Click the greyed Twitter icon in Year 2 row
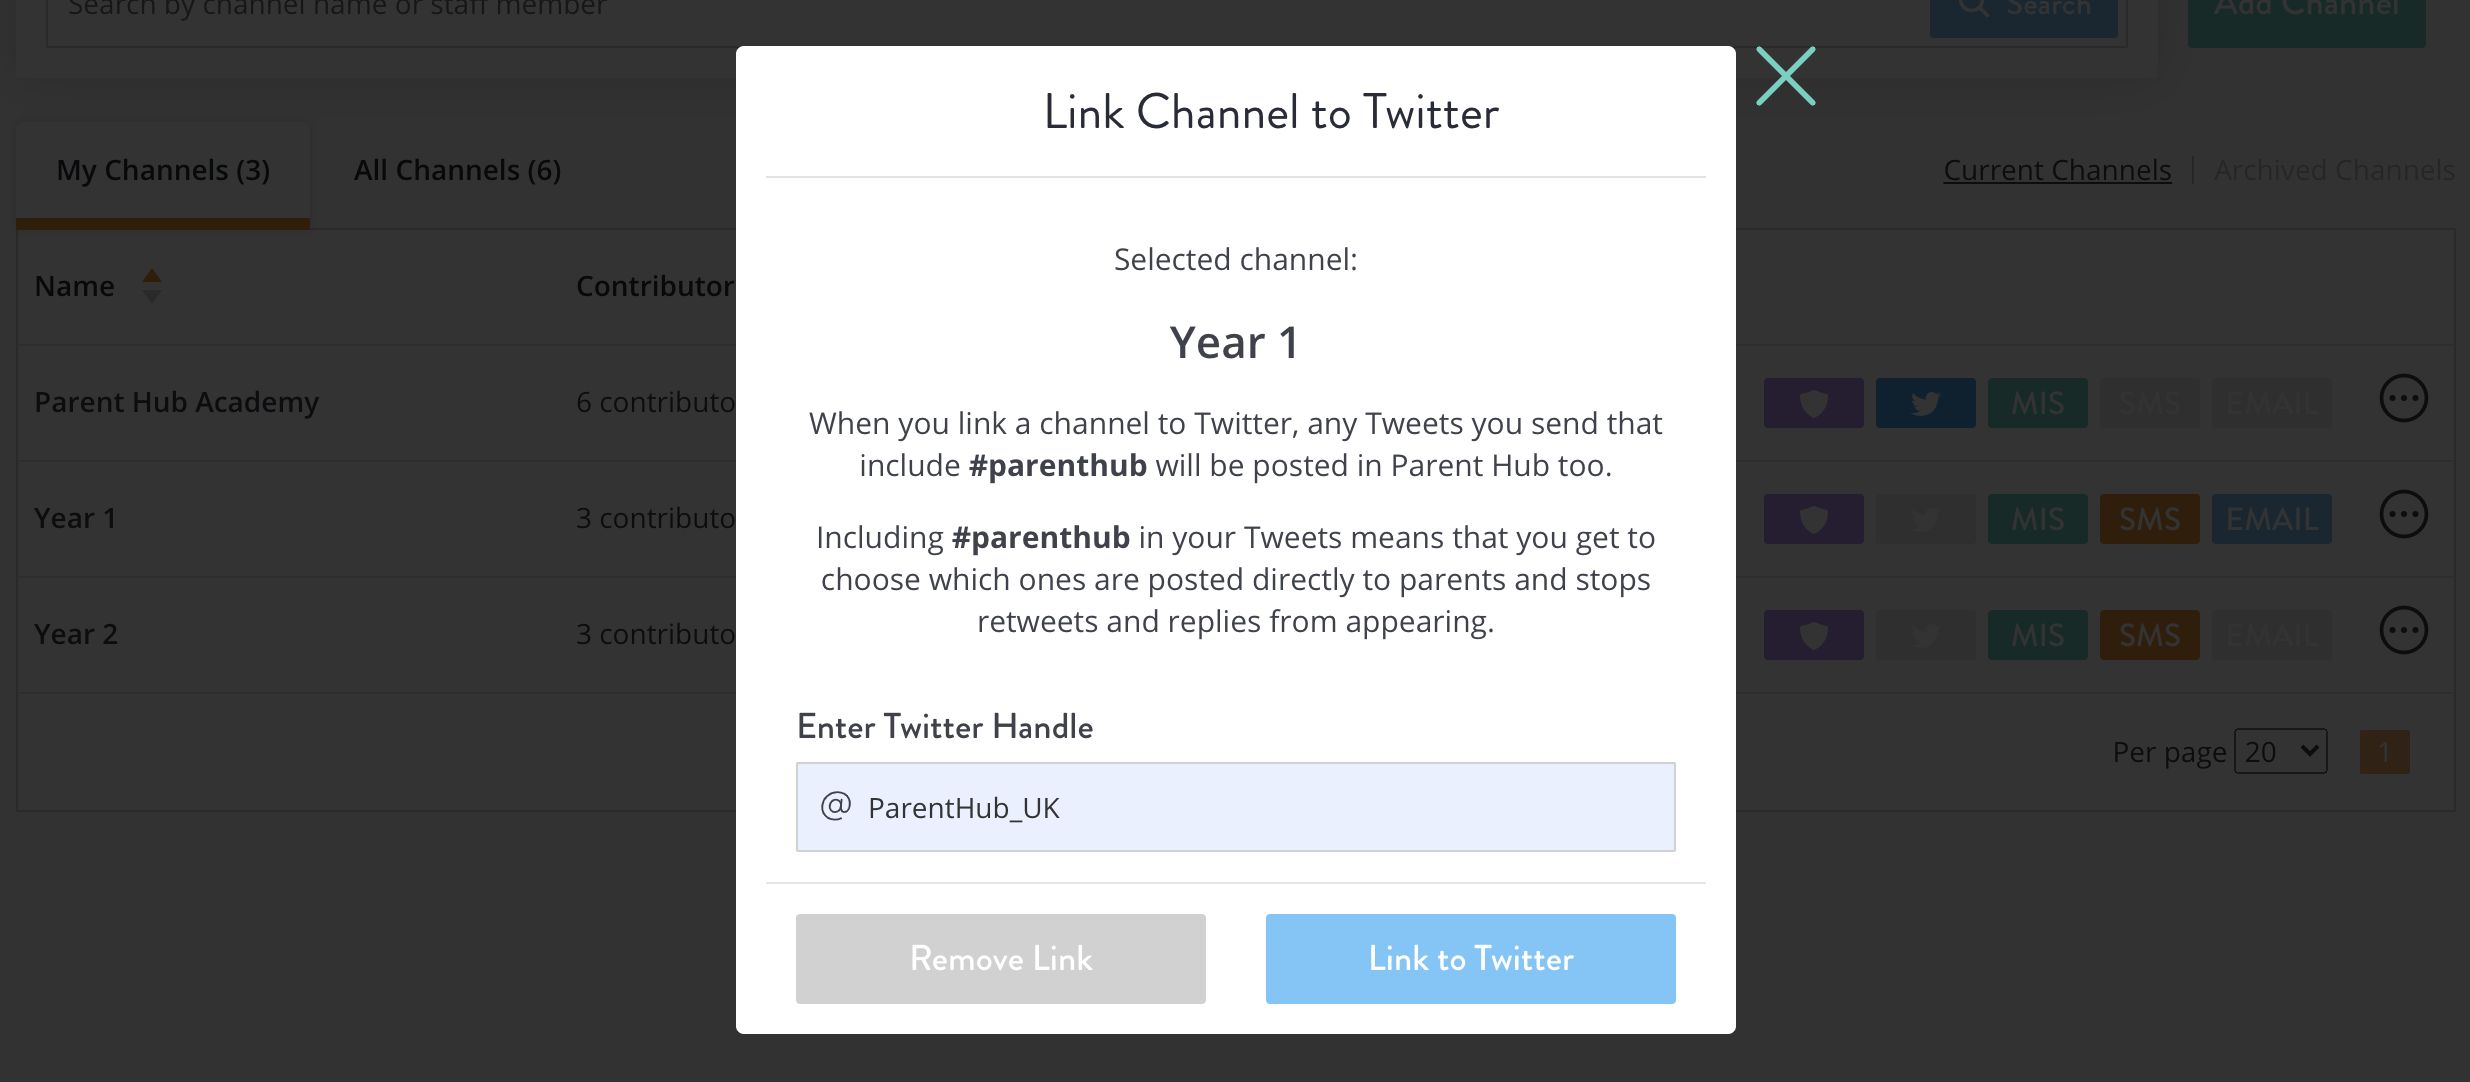 click(1925, 635)
